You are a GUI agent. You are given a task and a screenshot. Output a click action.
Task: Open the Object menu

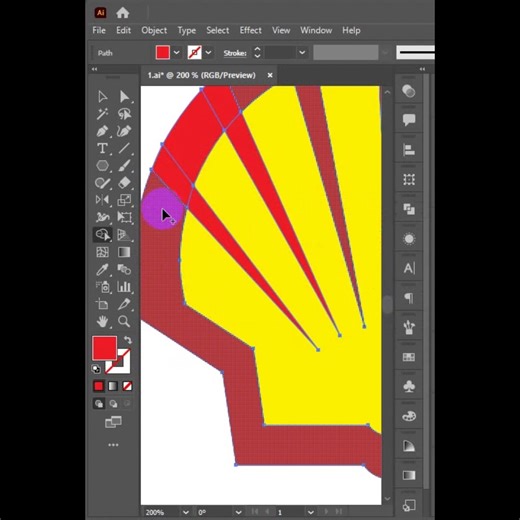click(154, 30)
